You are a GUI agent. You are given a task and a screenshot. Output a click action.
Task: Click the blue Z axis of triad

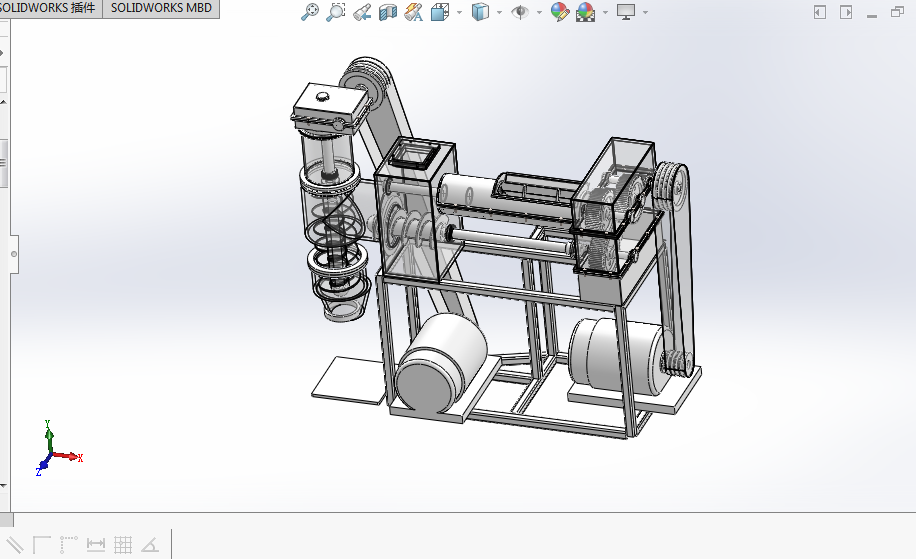coord(42,465)
